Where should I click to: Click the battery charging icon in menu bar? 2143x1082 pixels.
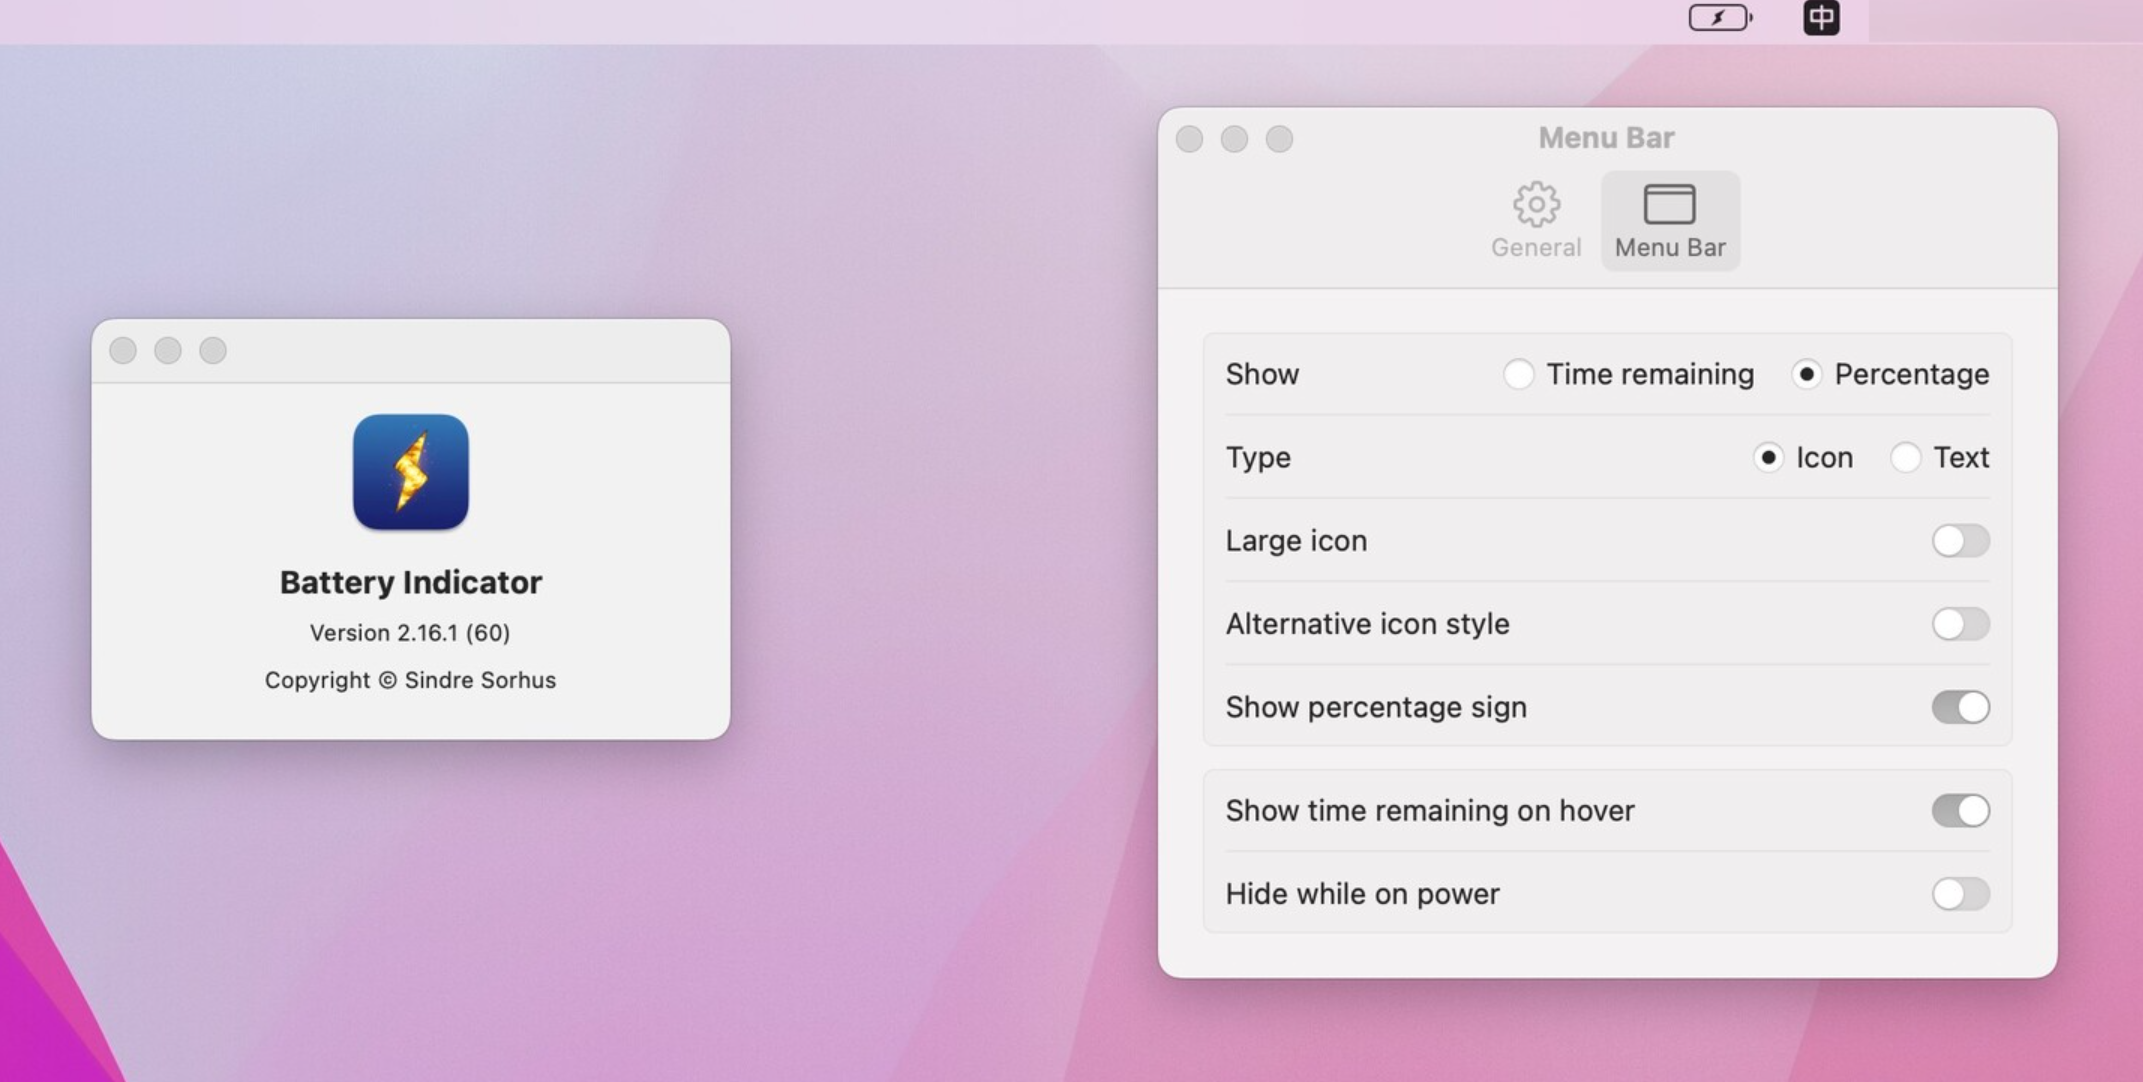coord(1720,18)
